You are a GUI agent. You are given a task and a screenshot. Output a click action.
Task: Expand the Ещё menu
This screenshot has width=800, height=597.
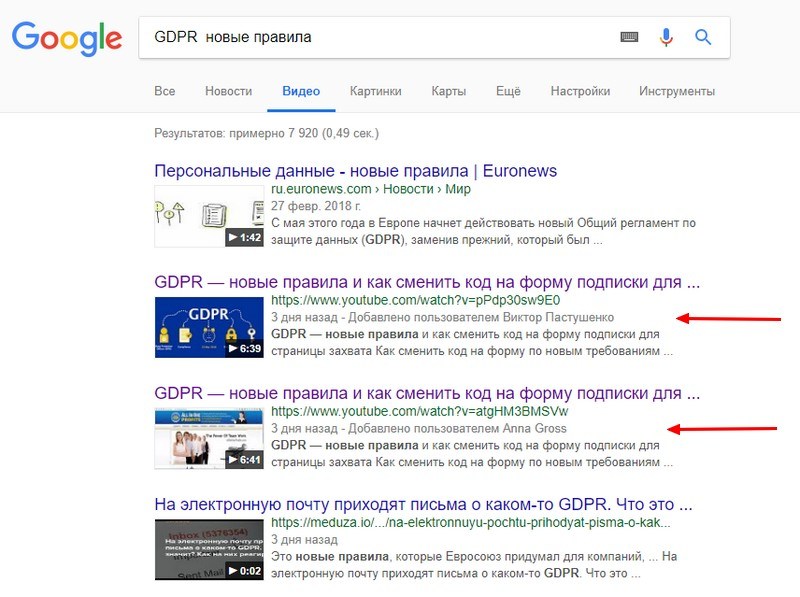point(508,91)
